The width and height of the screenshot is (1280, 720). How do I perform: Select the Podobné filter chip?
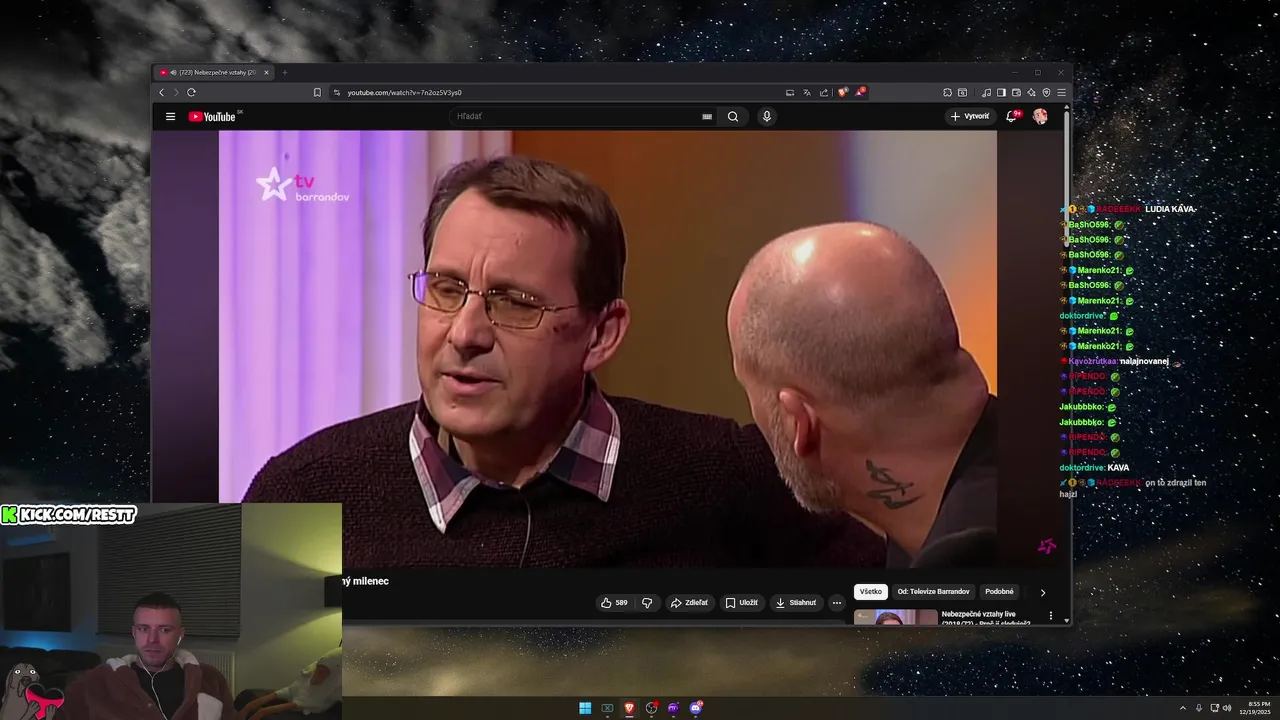(999, 592)
